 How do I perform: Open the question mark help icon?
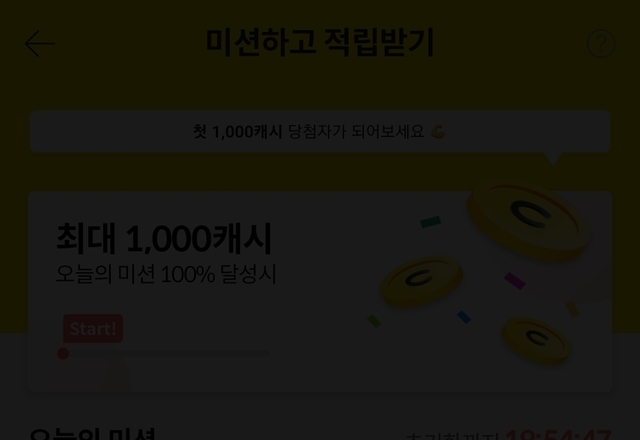(x=601, y=43)
